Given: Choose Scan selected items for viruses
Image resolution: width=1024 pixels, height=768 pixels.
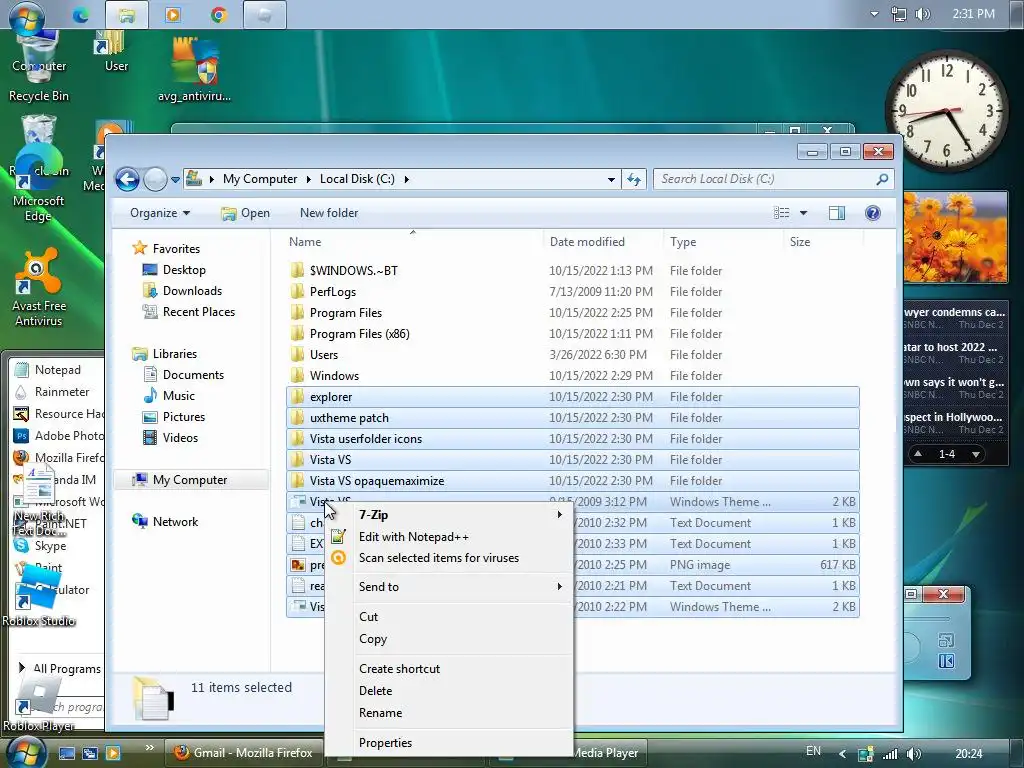Looking at the screenshot, I should (x=449, y=558).
